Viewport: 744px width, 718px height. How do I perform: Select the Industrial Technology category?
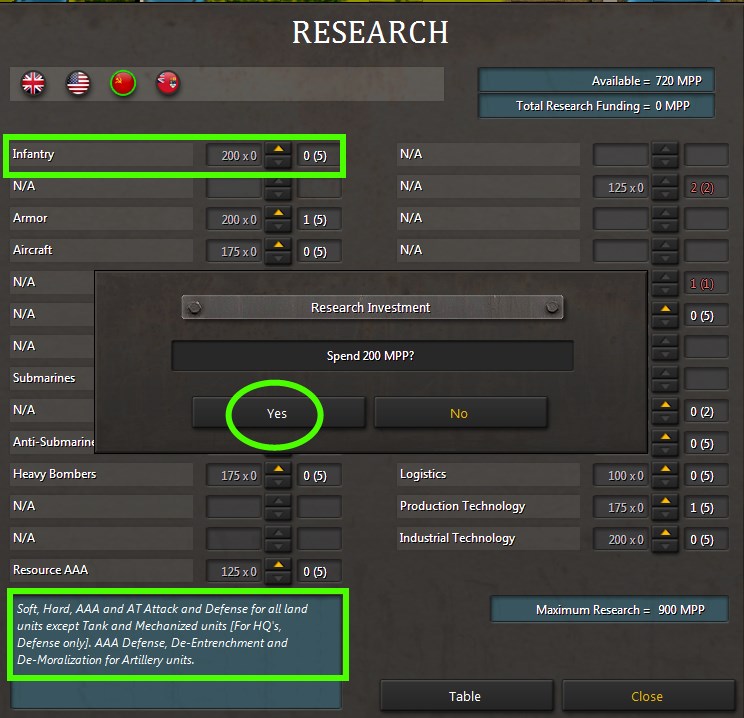pyautogui.click(x=488, y=538)
